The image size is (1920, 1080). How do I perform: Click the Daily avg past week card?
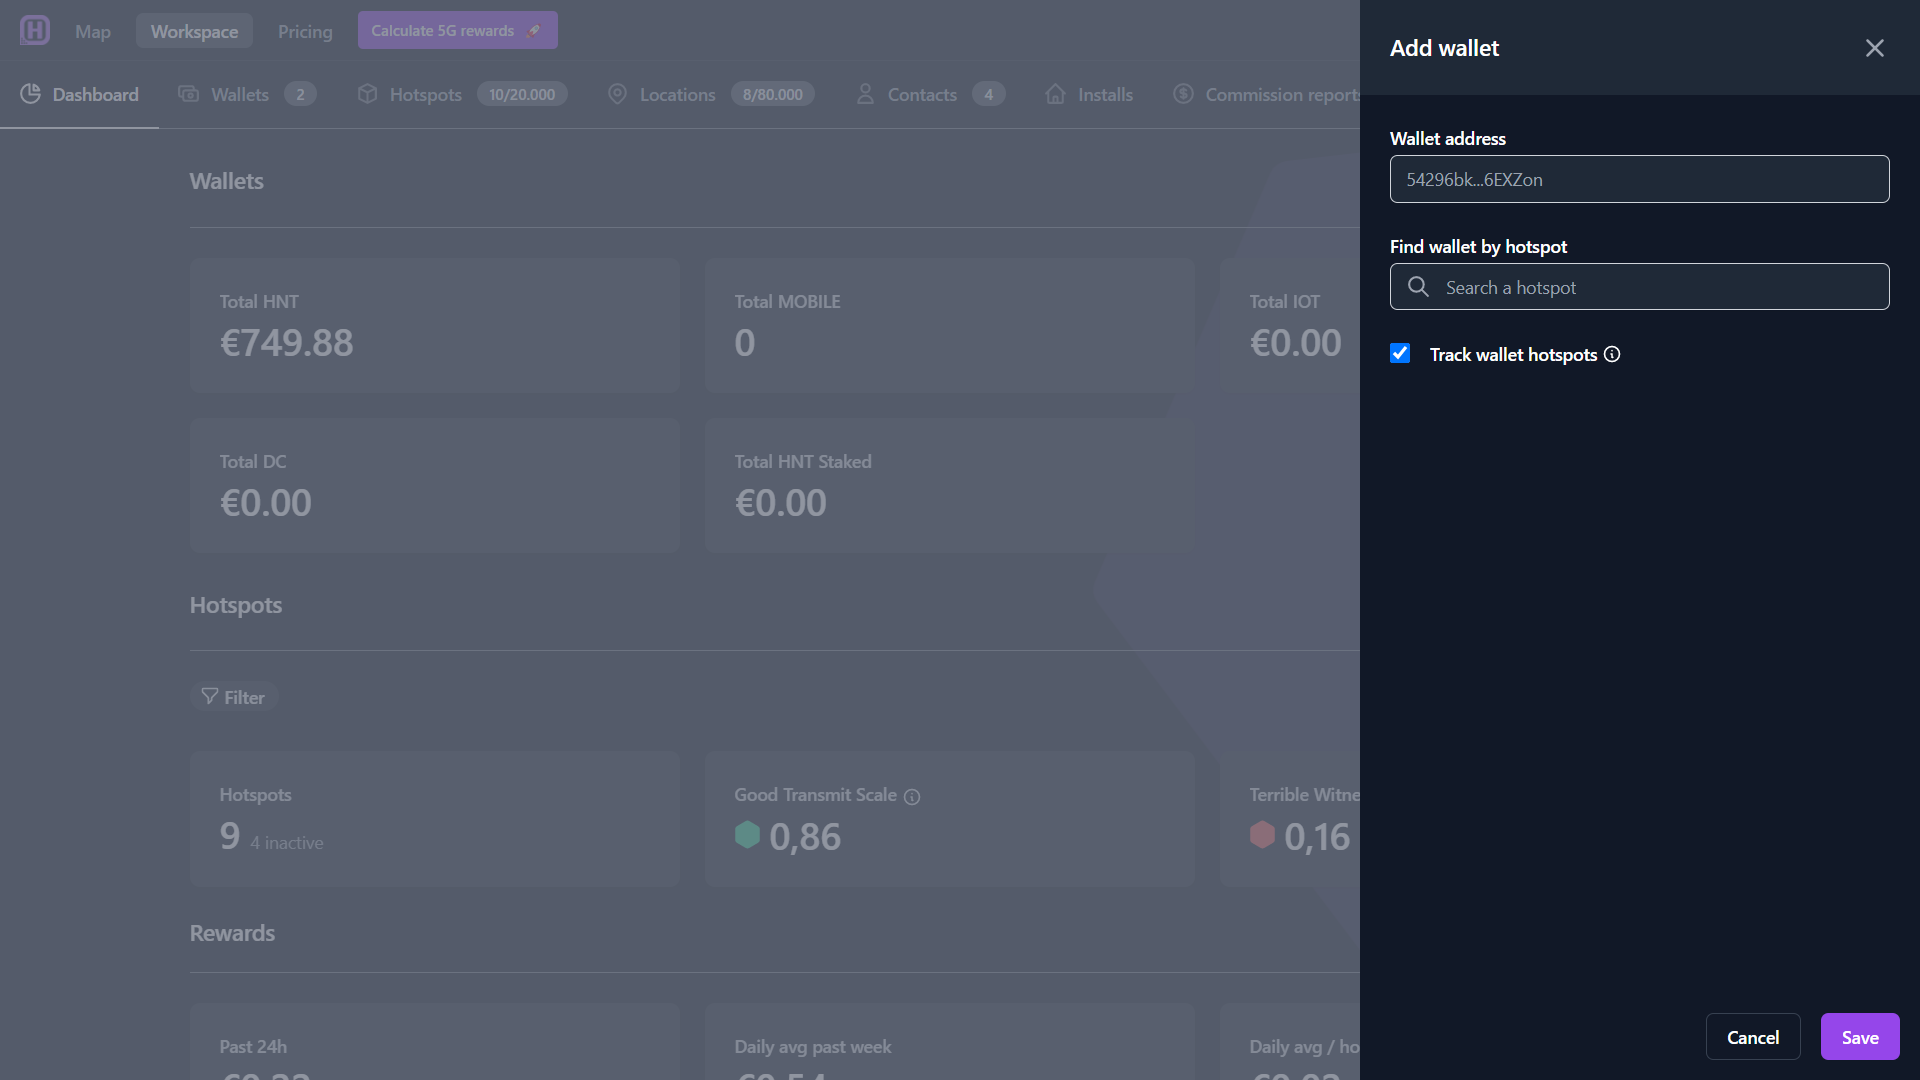[x=949, y=1041]
